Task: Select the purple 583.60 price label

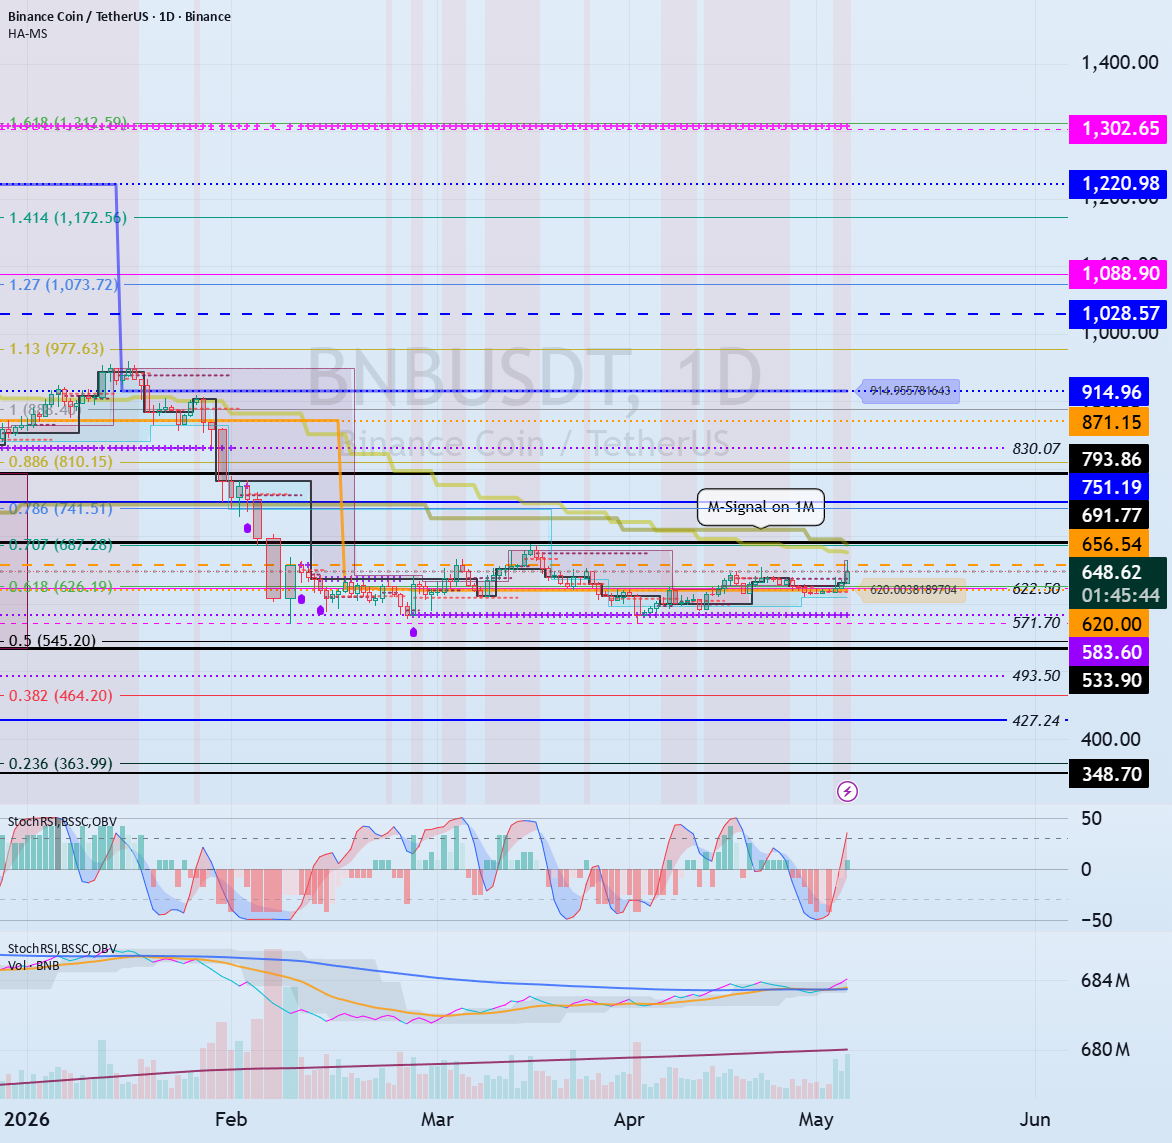Action: [x=1110, y=652]
